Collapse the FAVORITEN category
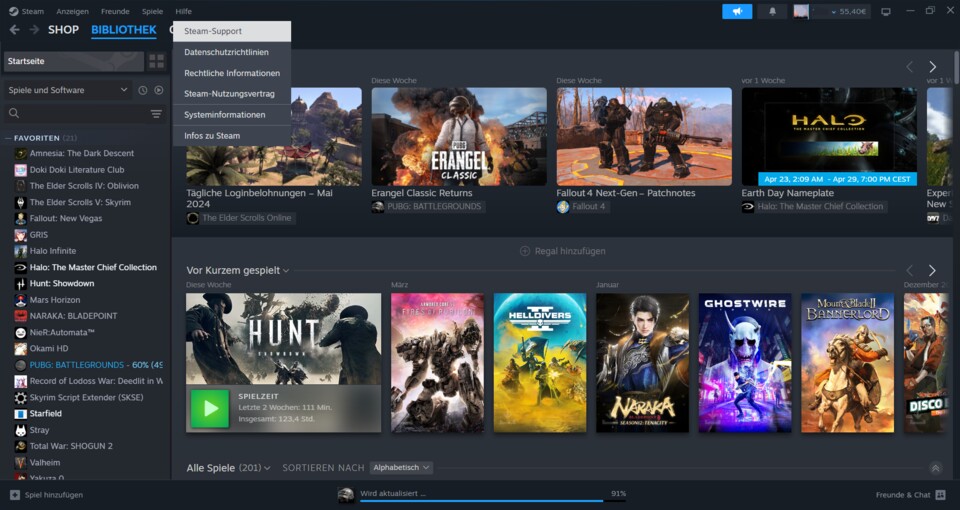 point(9,138)
